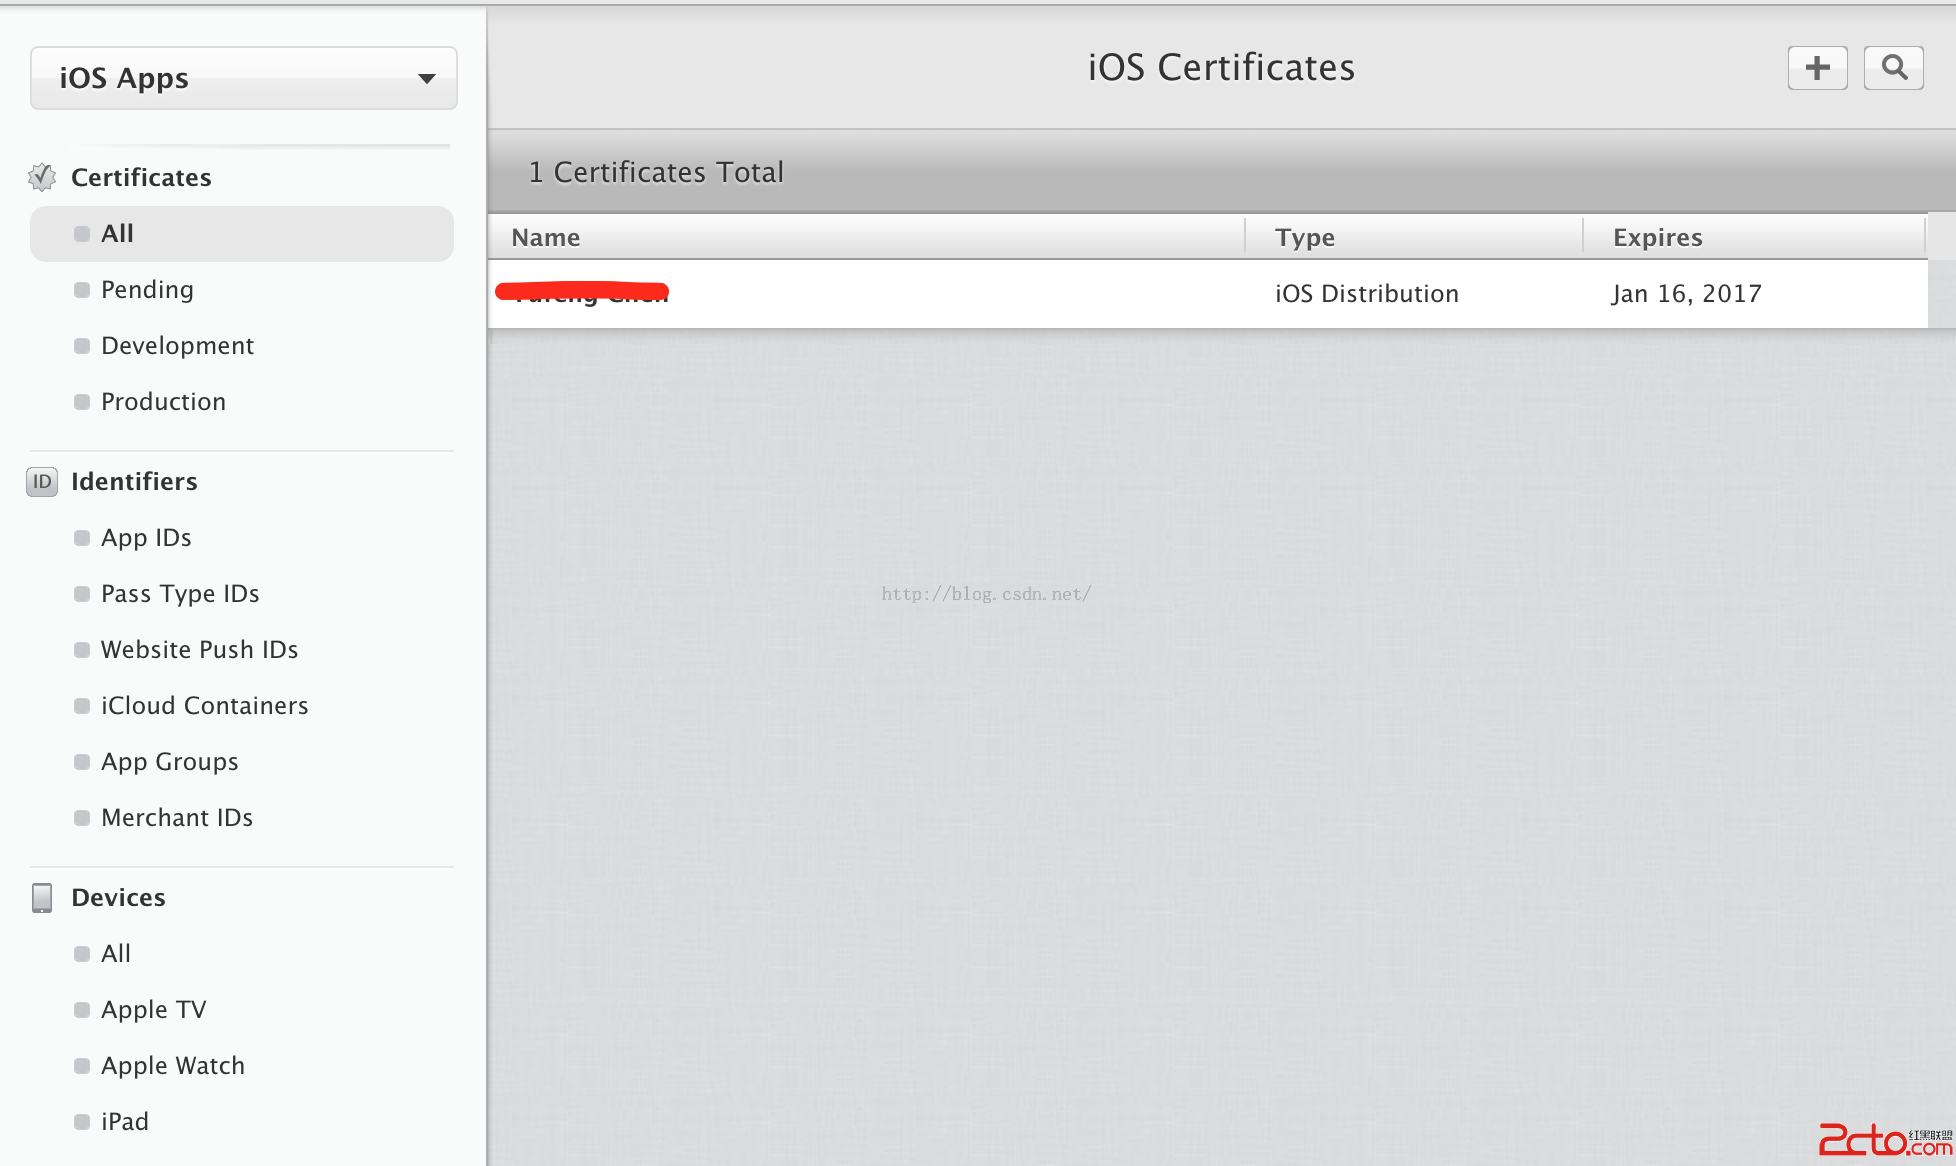Sort by Name column header
This screenshot has height=1166, width=1956.
click(x=546, y=238)
